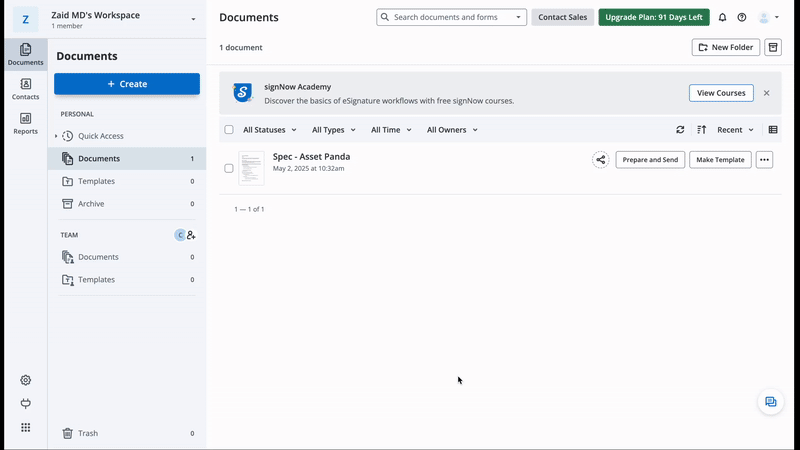Open settings gear in left rail
The width and height of the screenshot is (800, 450).
pyautogui.click(x=26, y=380)
